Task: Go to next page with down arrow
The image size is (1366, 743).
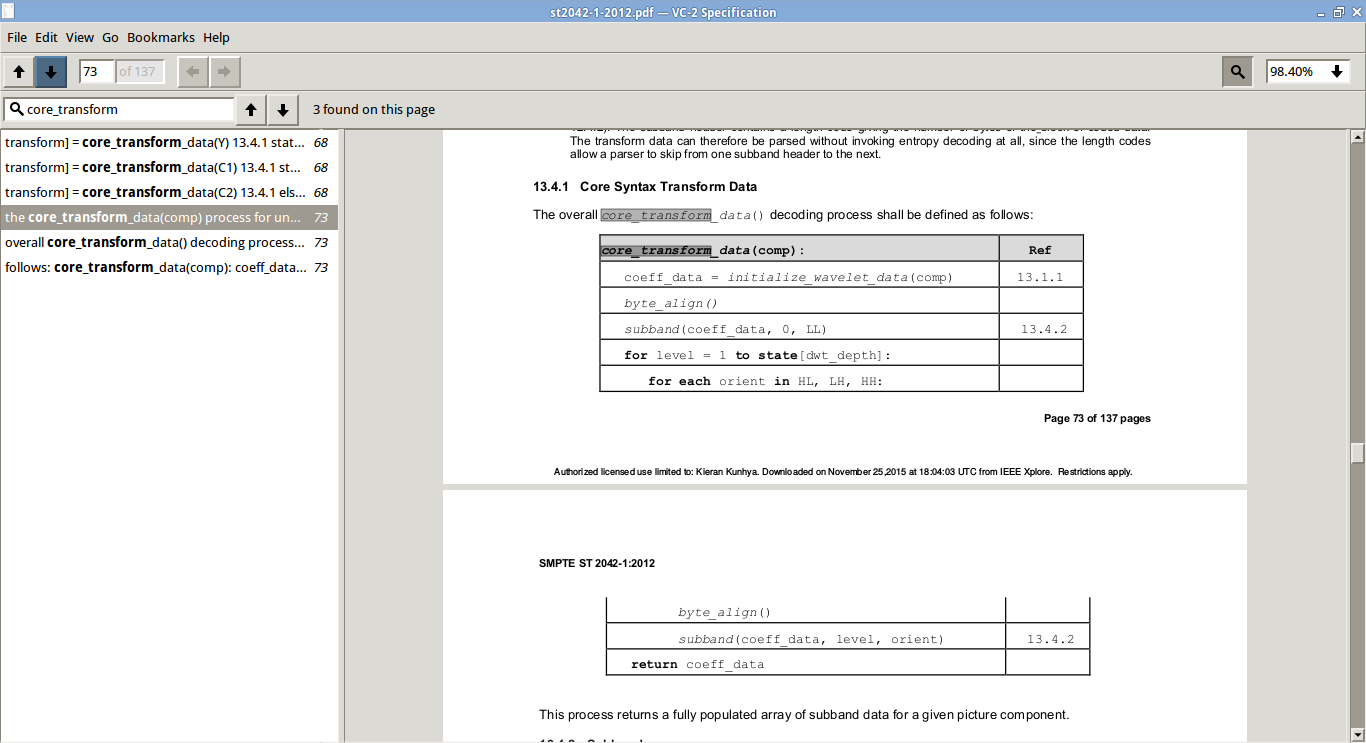Action: coord(51,72)
